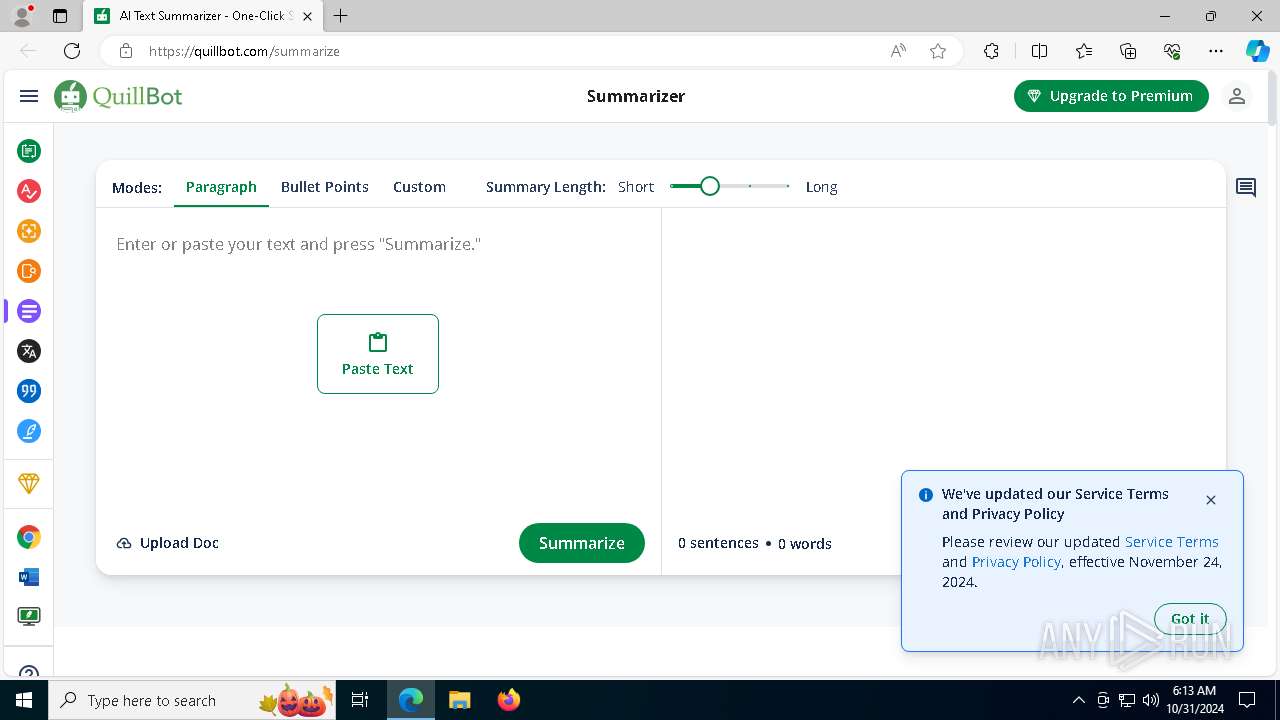Click the yellow diamond Premium sidebar icon
The image size is (1280, 720).
[29, 483]
